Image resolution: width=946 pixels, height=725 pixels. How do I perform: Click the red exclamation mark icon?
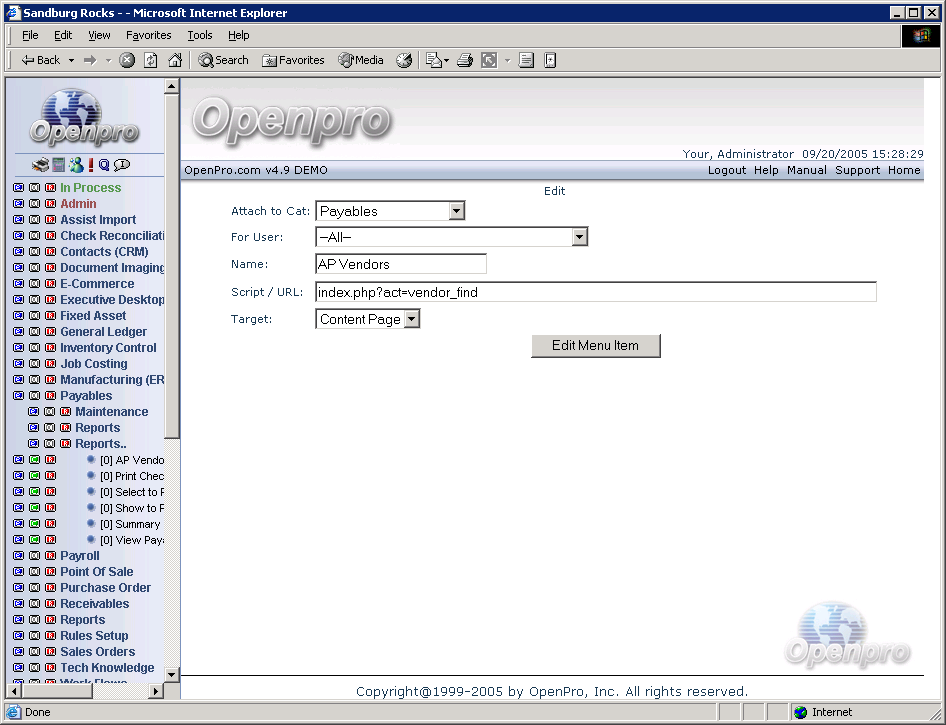90,165
